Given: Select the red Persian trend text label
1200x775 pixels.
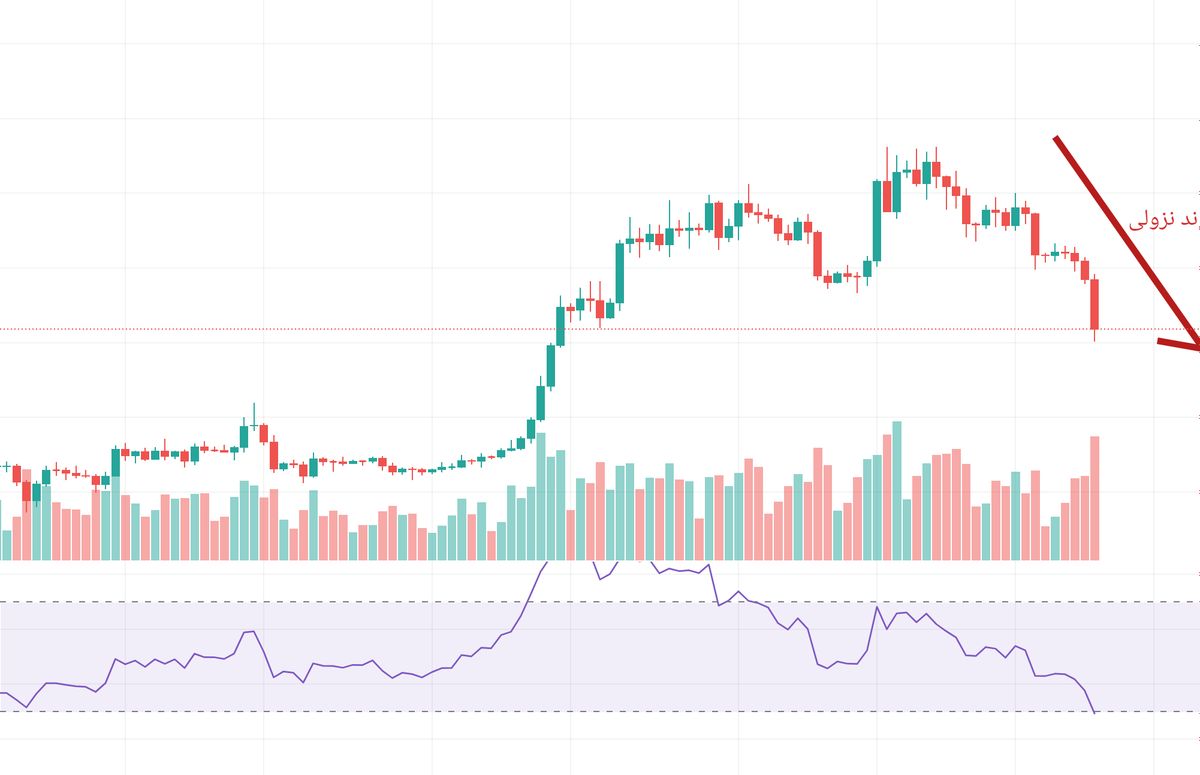Looking at the screenshot, I should point(1164,220).
